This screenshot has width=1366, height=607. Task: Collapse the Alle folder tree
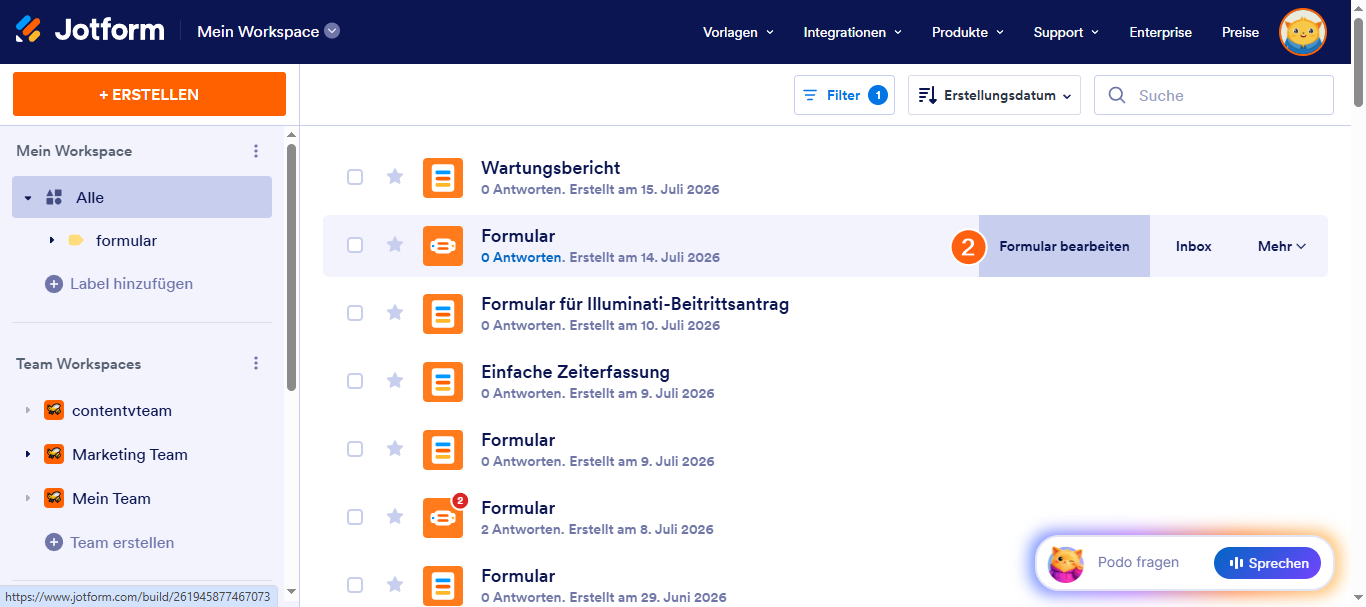[28, 198]
